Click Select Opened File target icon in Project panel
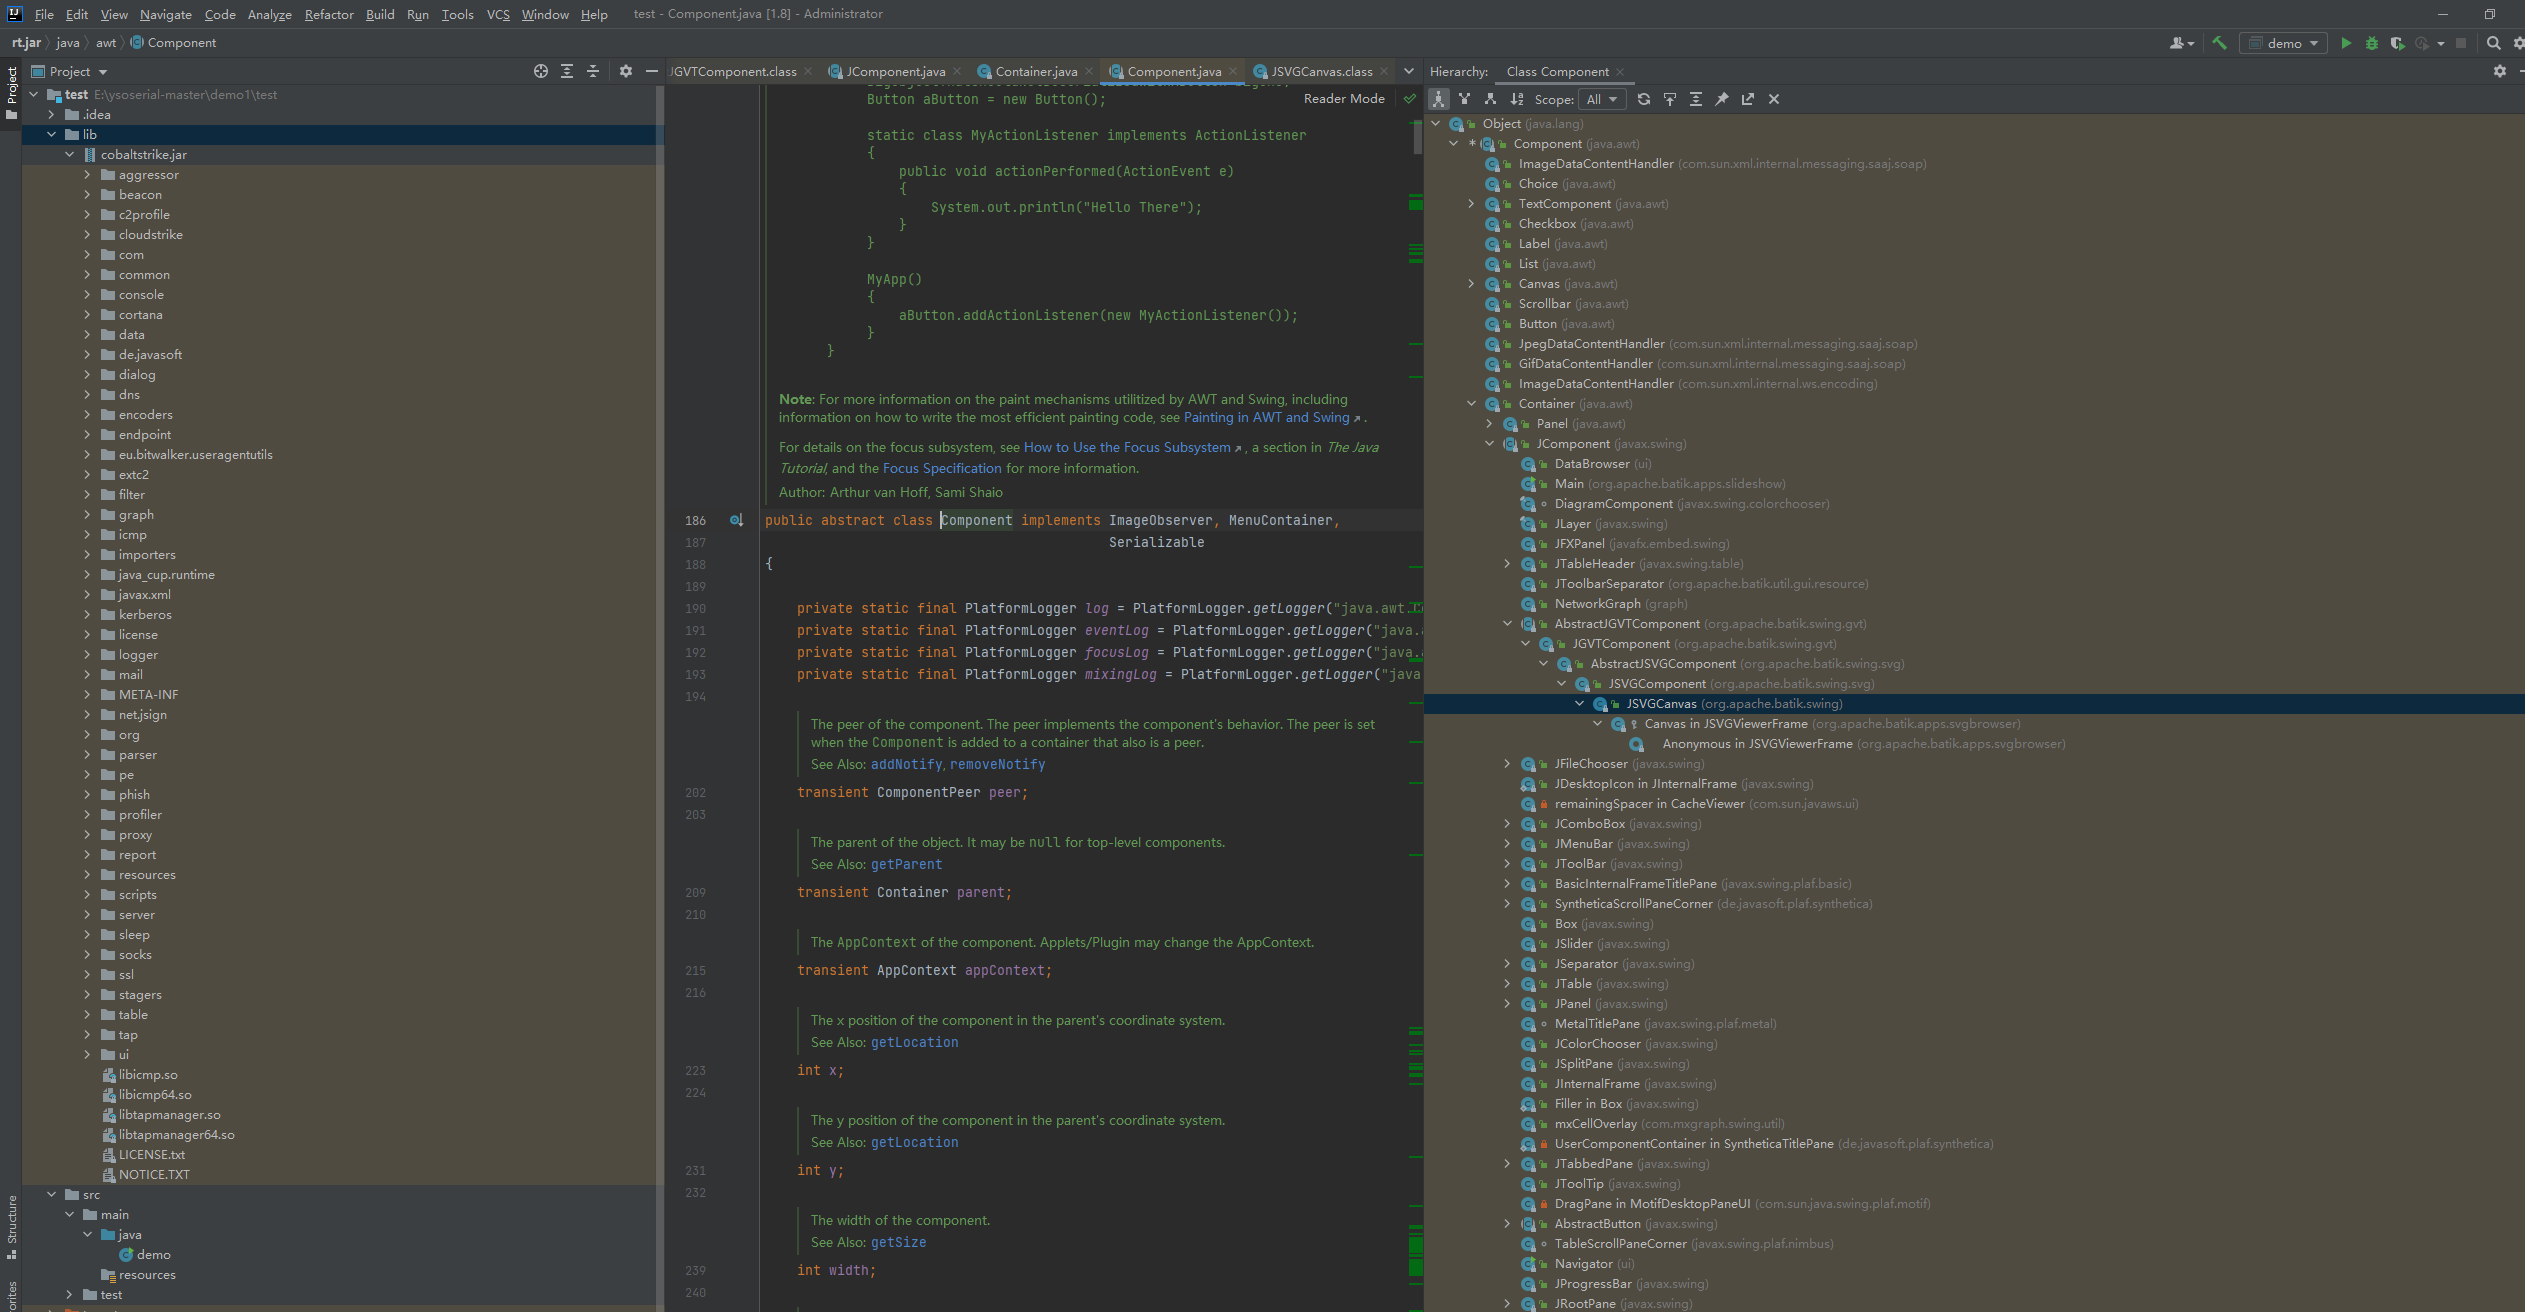2525x1312 pixels. point(540,71)
